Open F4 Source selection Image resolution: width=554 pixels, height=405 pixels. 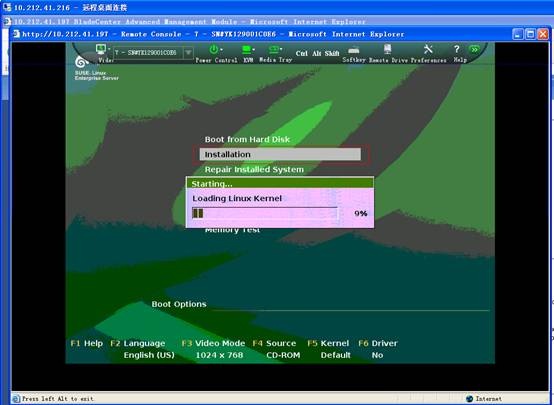tap(275, 343)
